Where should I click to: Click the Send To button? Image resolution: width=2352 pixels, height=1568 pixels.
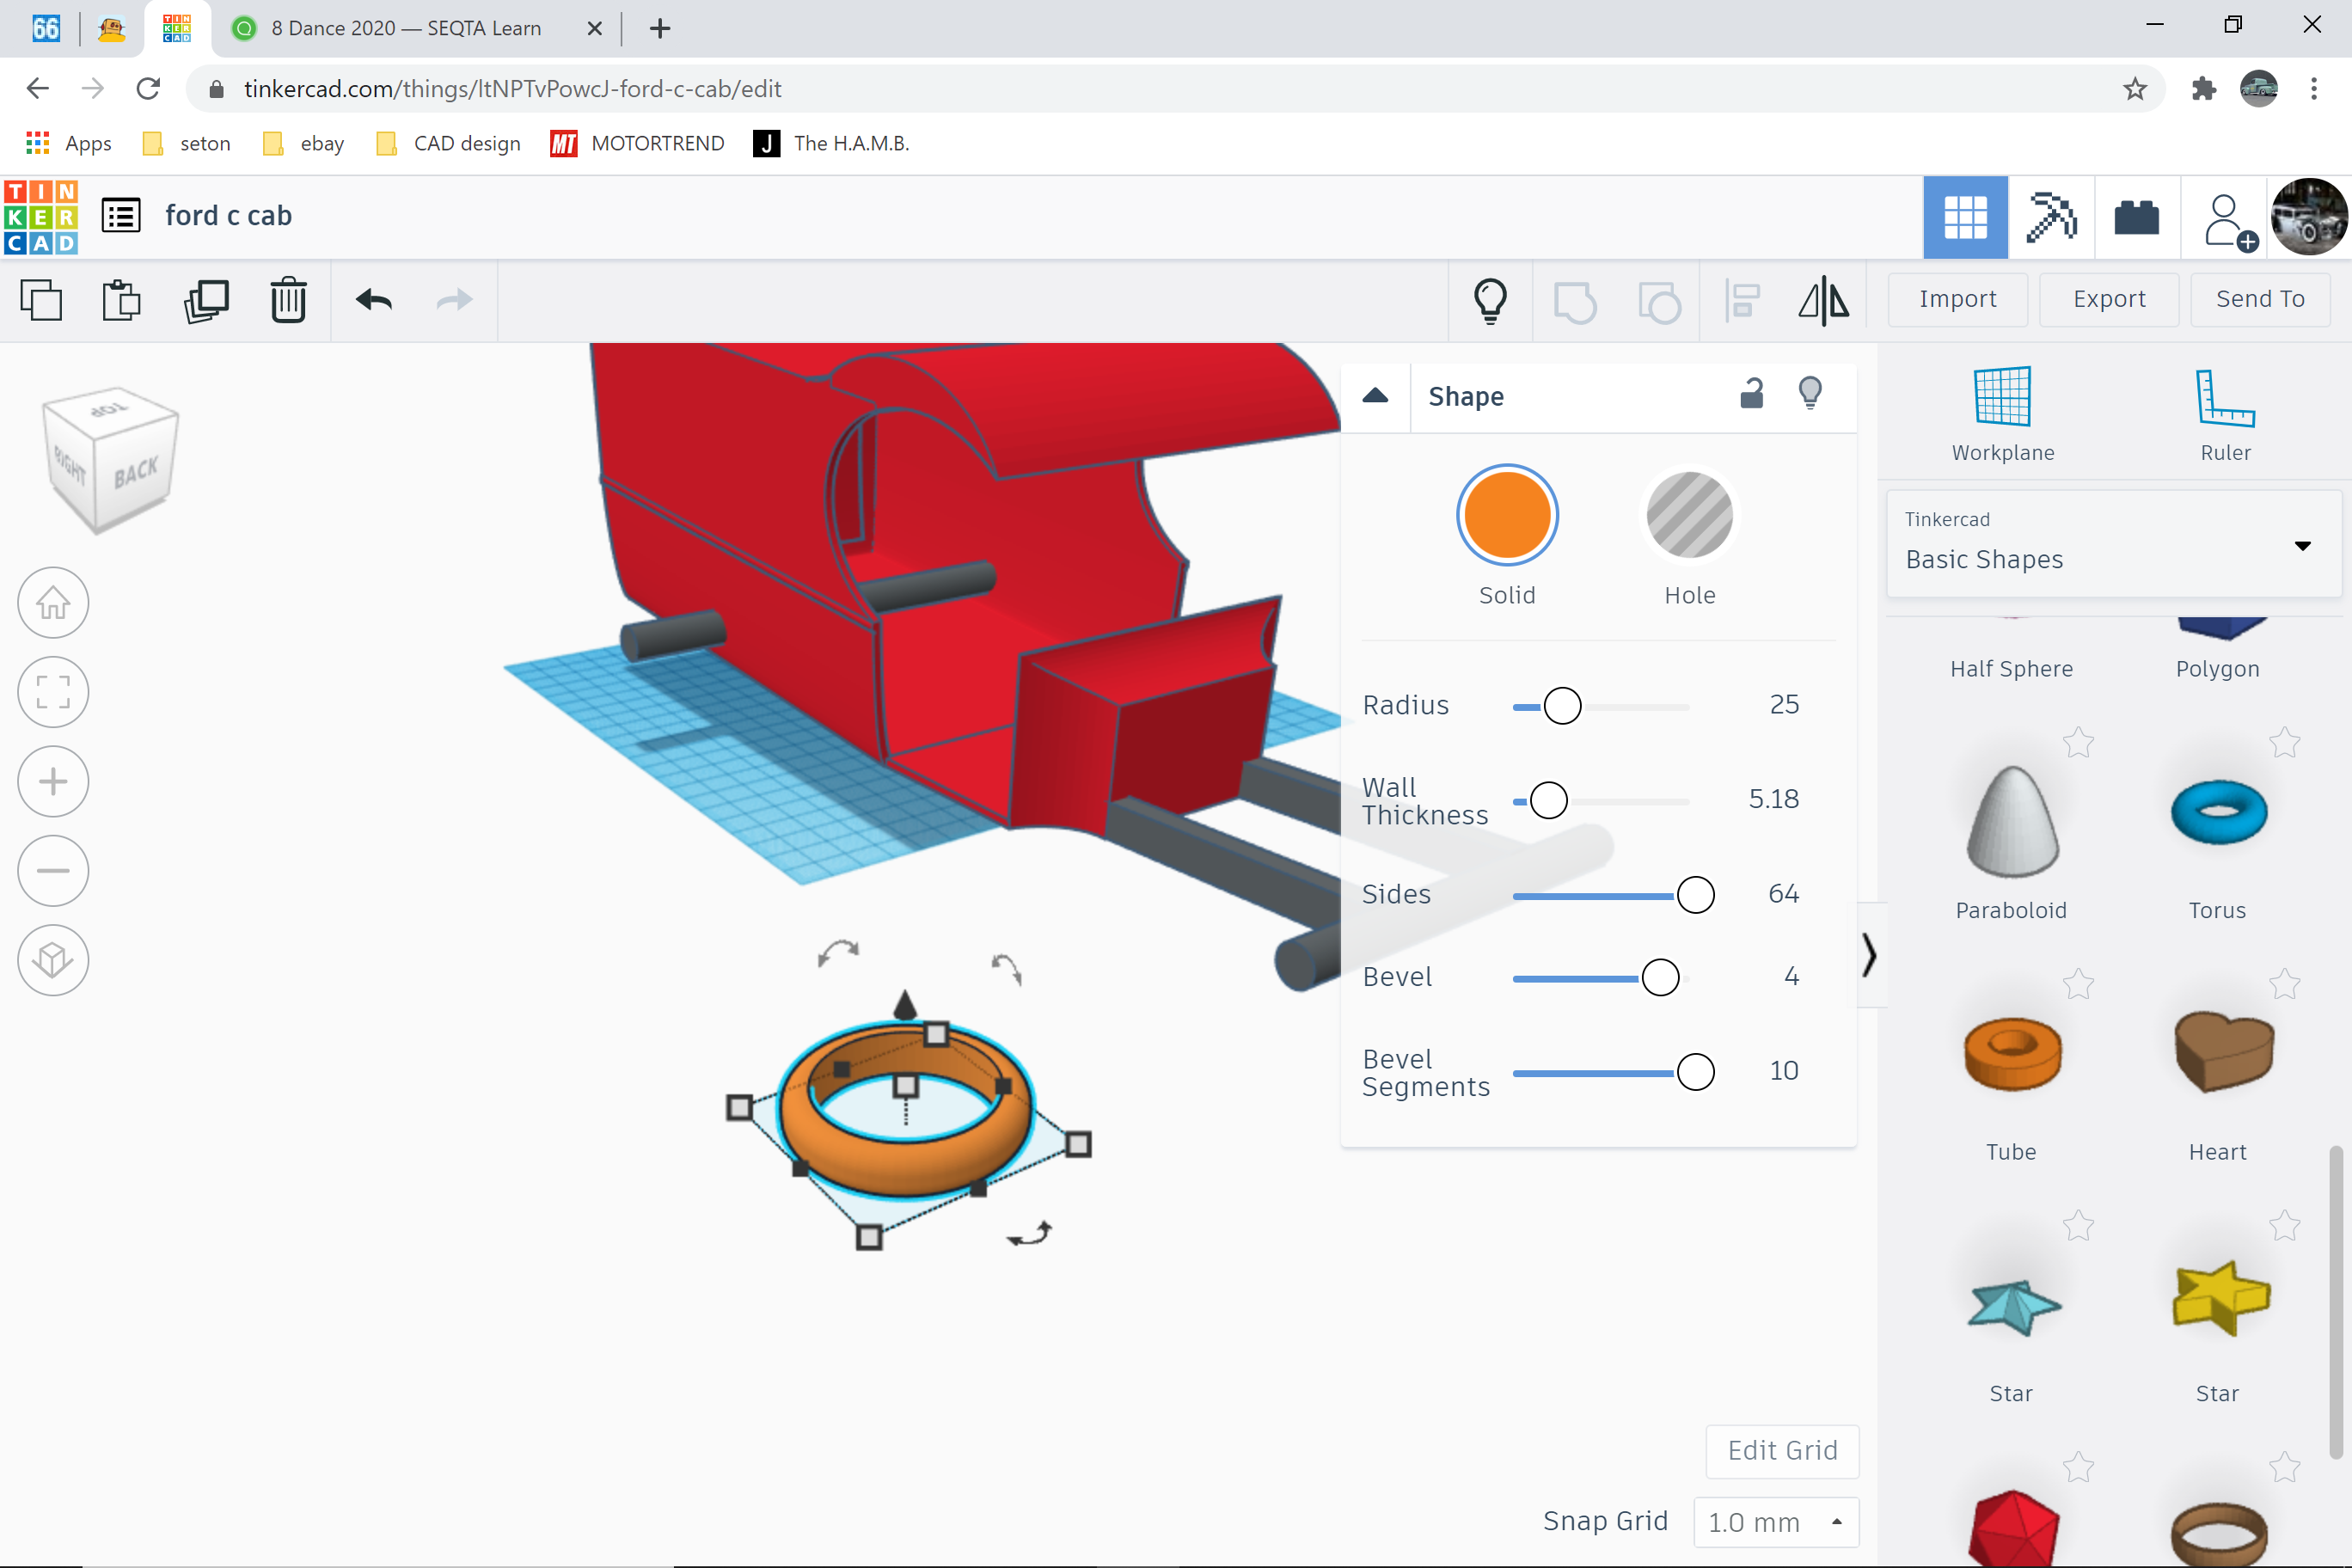[2260, 299]
